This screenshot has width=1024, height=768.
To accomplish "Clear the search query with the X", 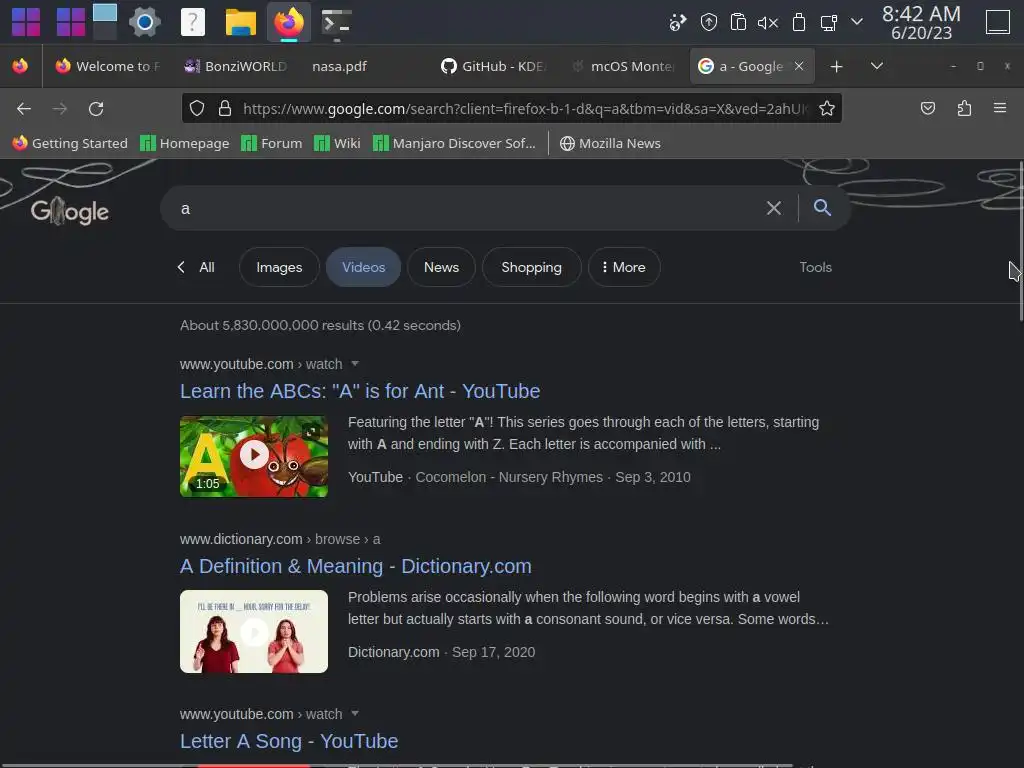I will [774, 208].
